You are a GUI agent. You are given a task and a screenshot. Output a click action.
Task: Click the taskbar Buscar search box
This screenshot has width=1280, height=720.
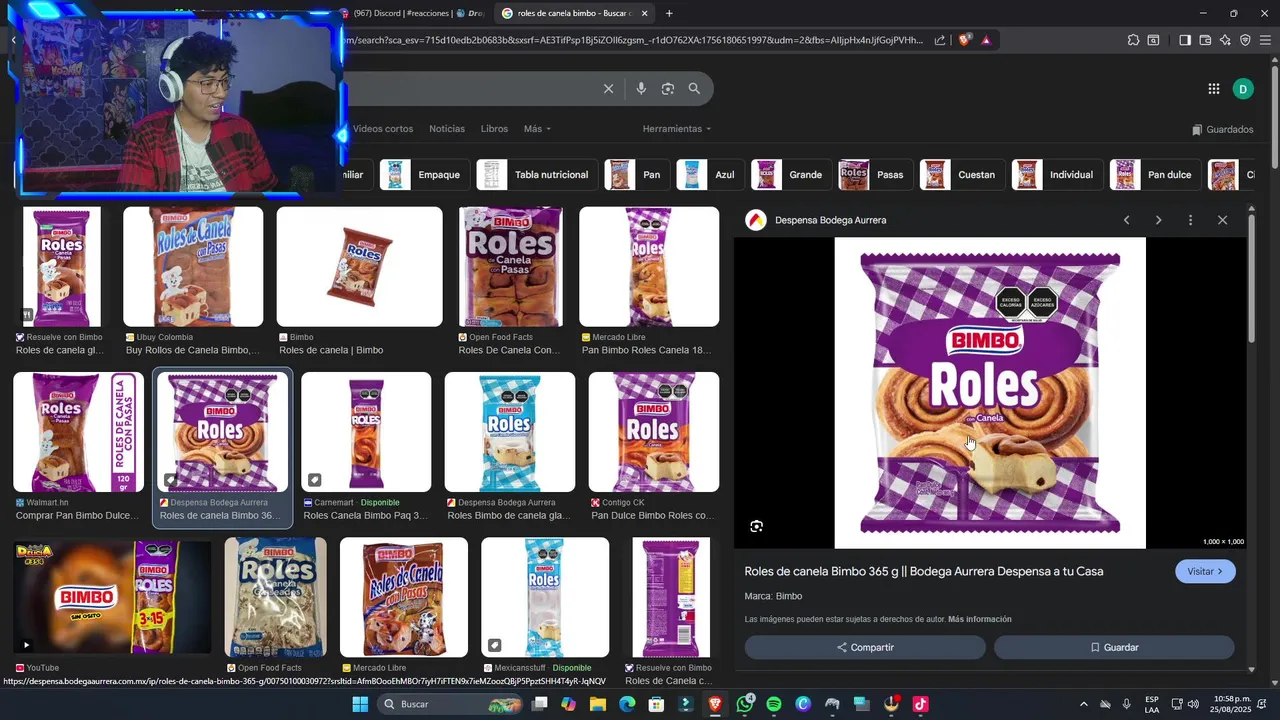click(452, 704)
